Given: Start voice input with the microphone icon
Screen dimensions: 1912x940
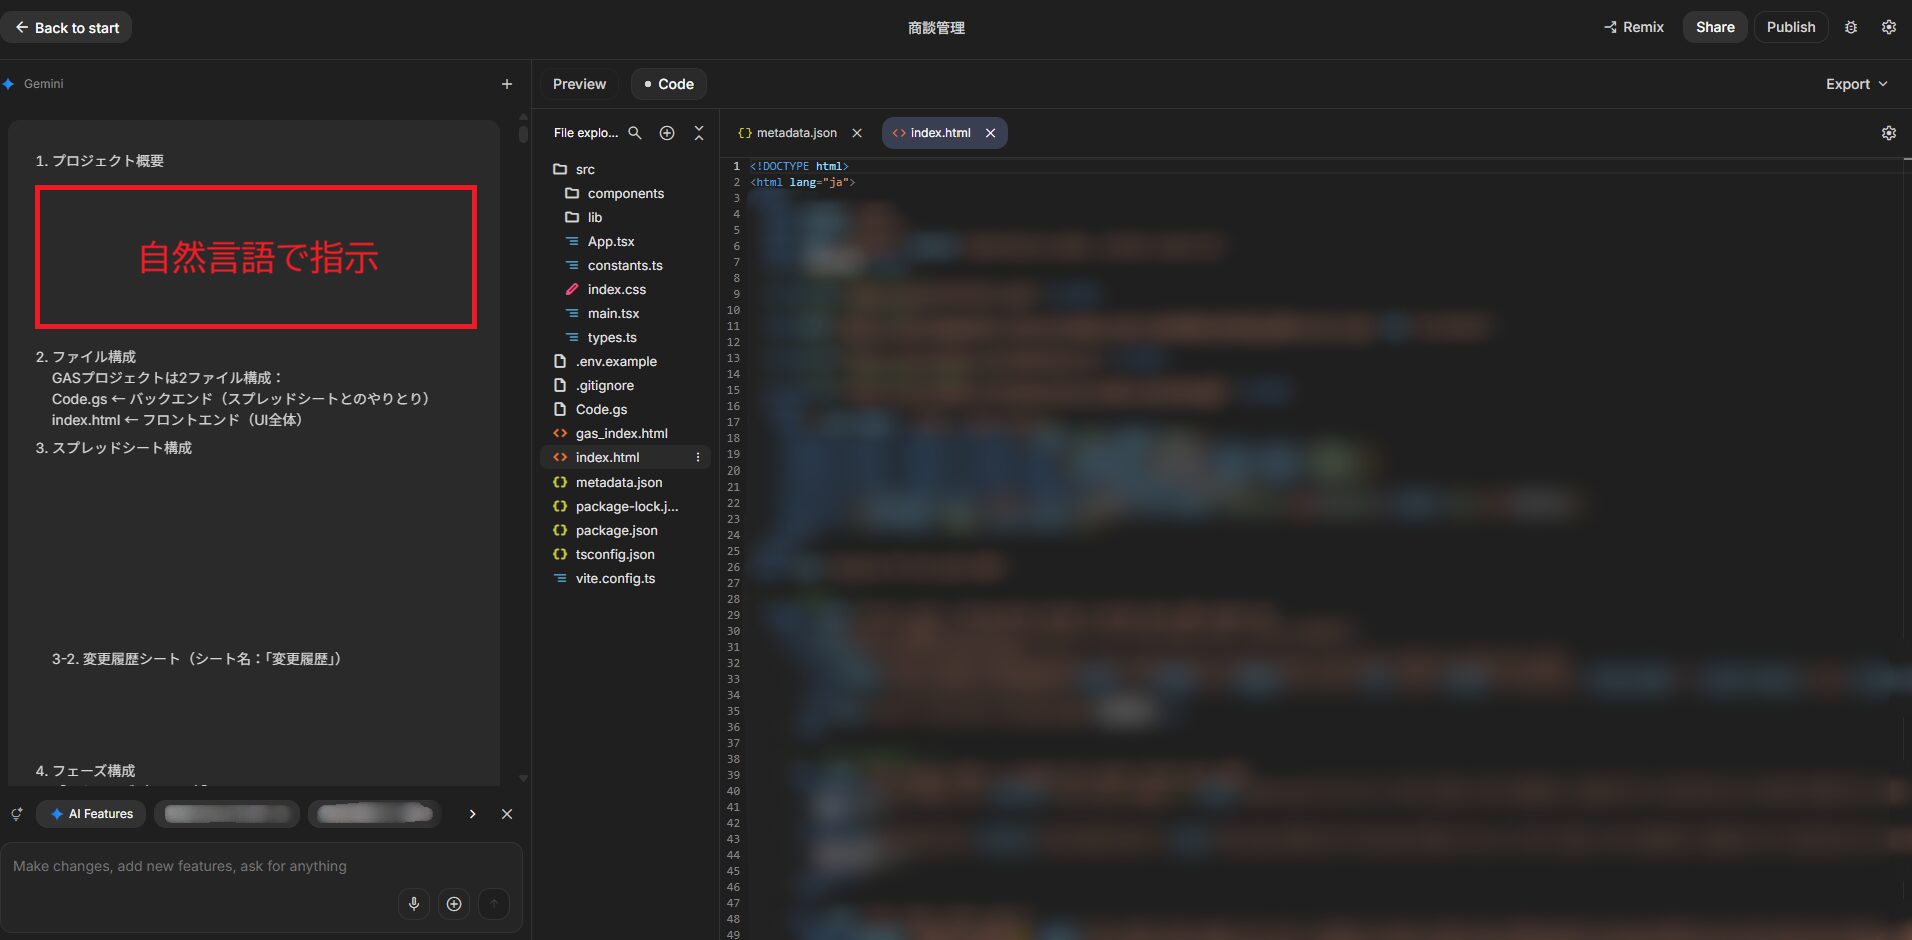Looking at the screenshot, I should (x=414, y=904).
